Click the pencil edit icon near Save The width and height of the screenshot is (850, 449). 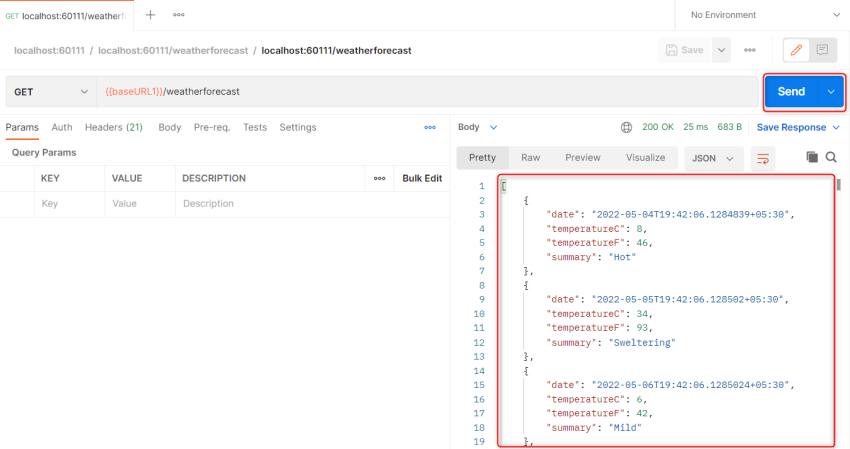pos(797,50)
